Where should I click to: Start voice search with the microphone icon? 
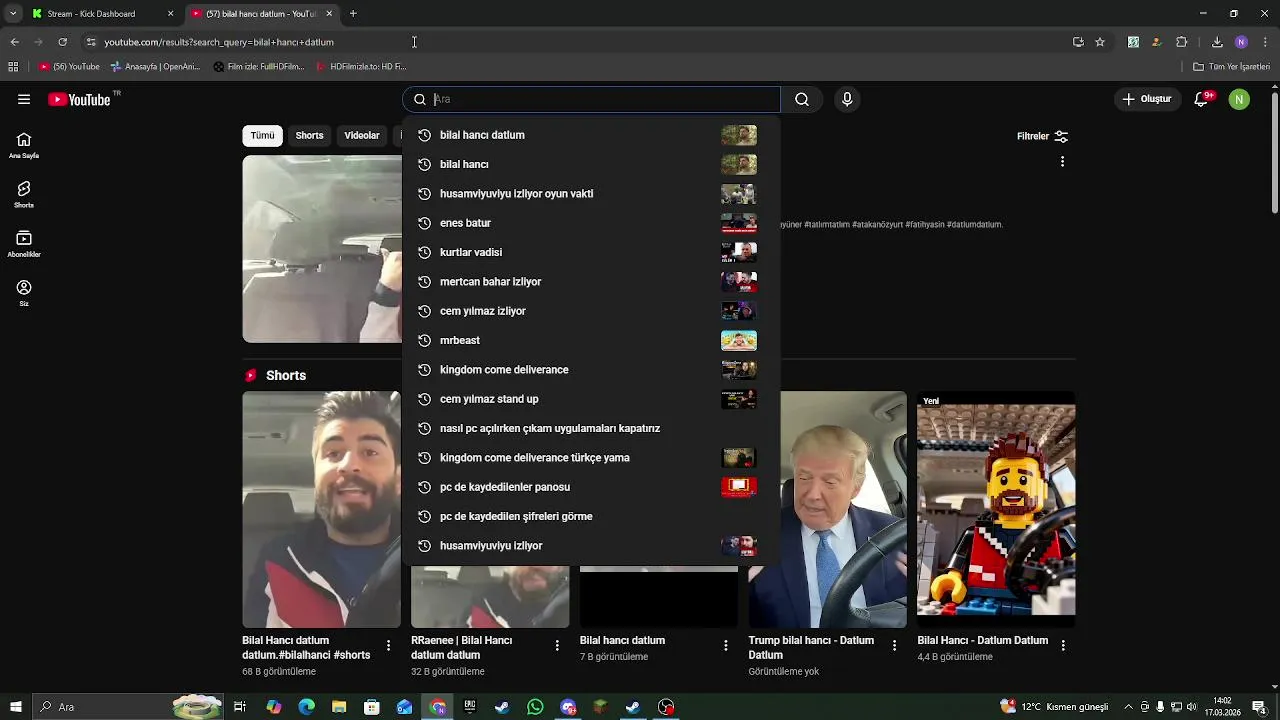tap(847, 99)
